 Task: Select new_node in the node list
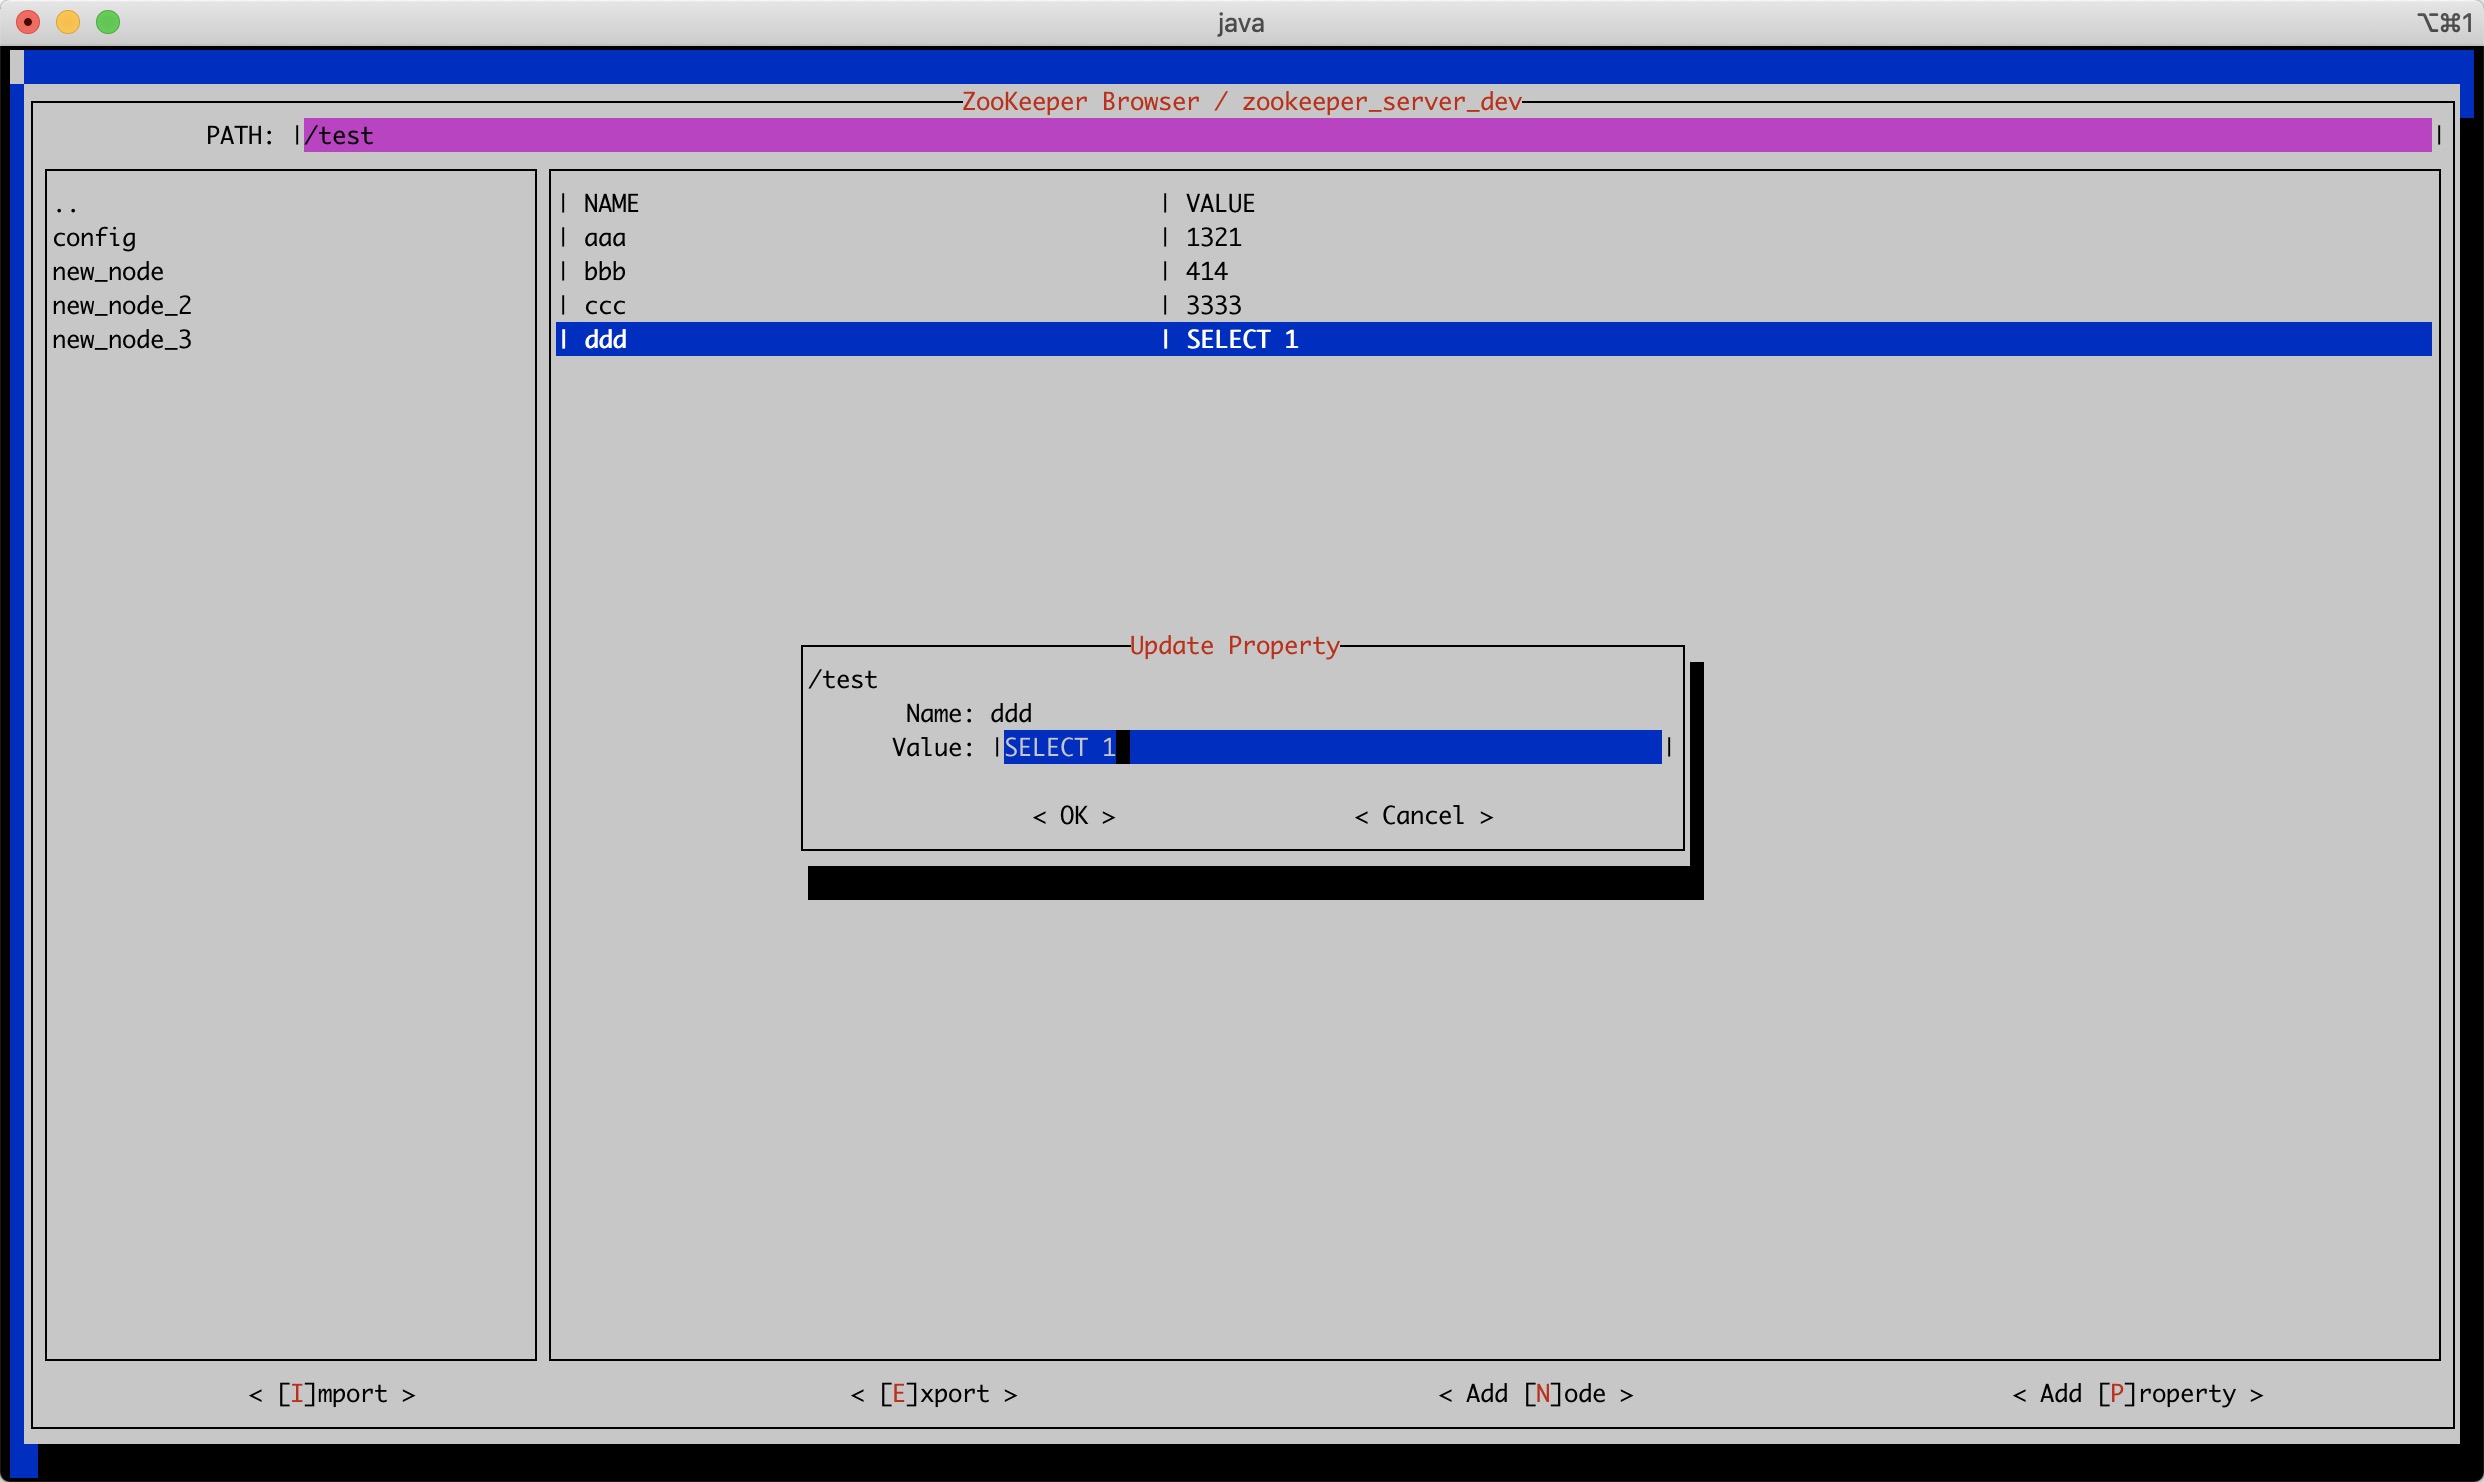(x=108, y=272)
